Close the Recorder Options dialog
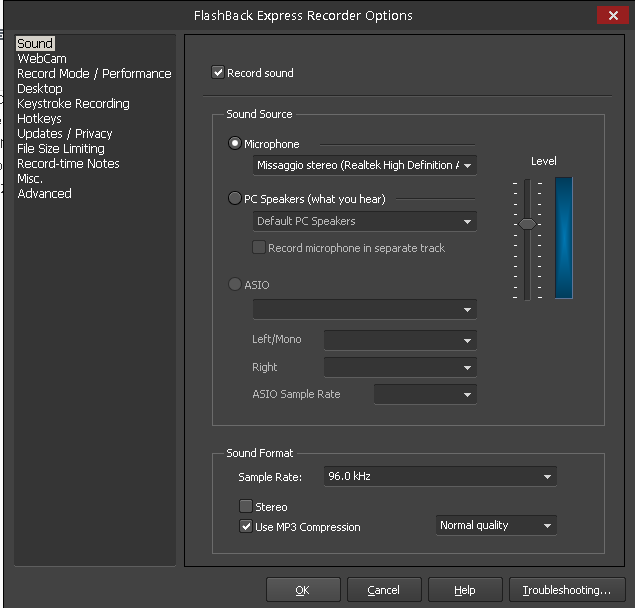635x608 pixels. [612, 15]
